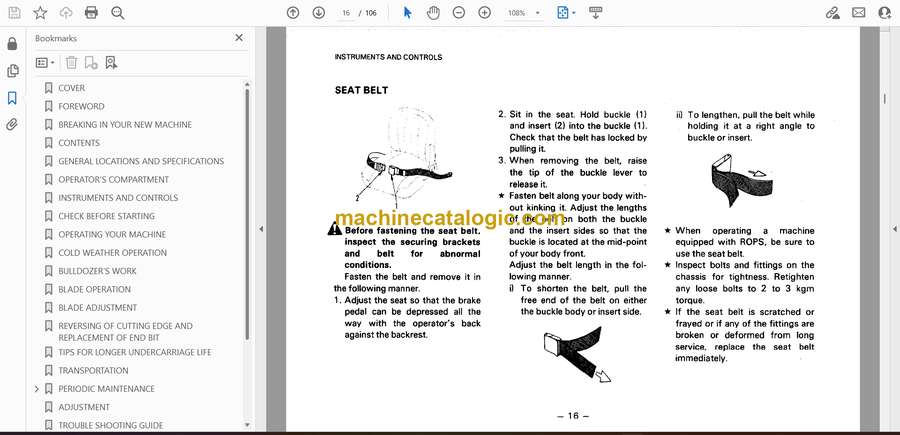
Task: Click the lock security sidebar icon
Action: click(12, 44)
